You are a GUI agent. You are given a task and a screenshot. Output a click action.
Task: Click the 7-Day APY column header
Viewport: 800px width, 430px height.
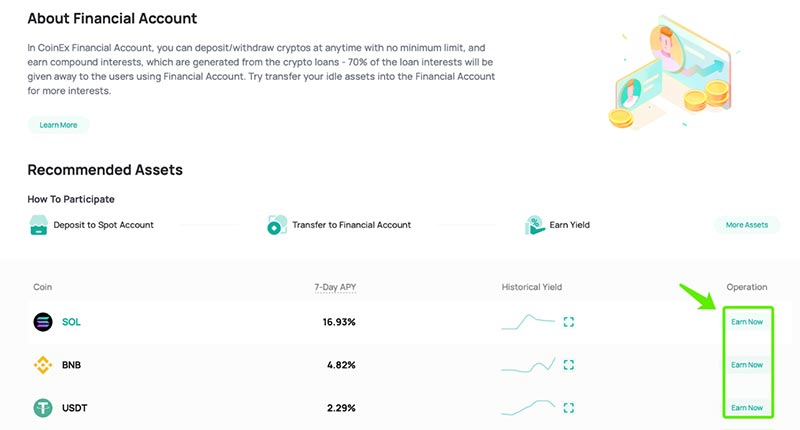tap(335, 287)
